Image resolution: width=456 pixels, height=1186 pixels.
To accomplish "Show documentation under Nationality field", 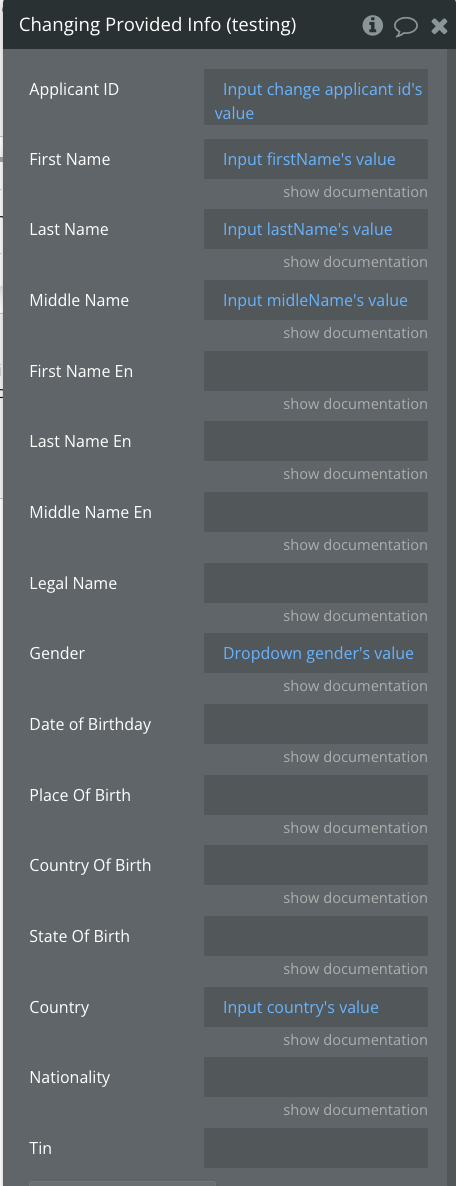I will (355, 1110).
